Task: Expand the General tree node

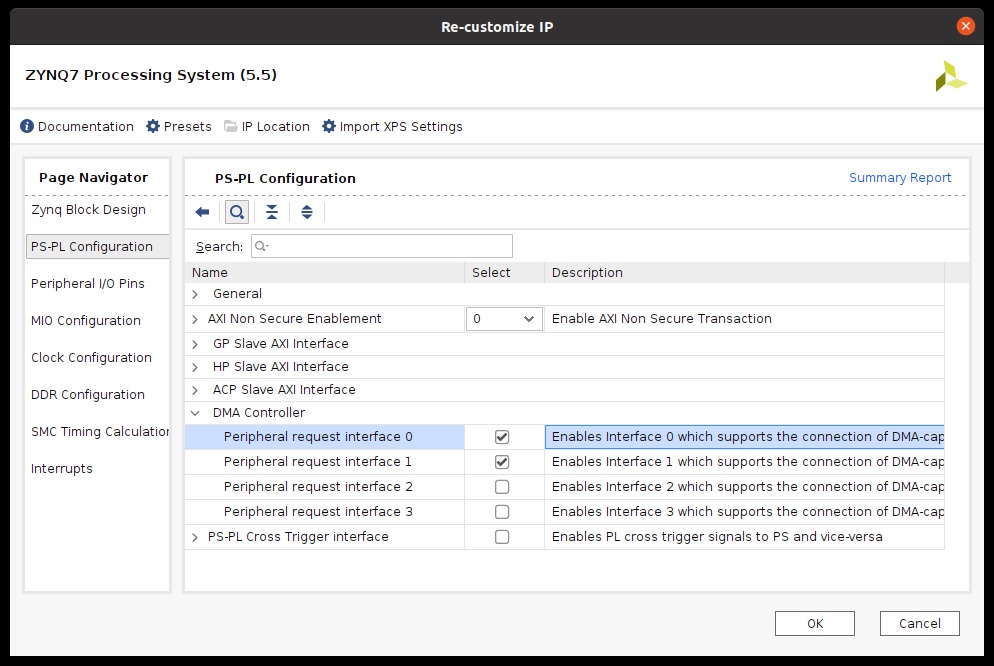Action: tap(195, 294)
